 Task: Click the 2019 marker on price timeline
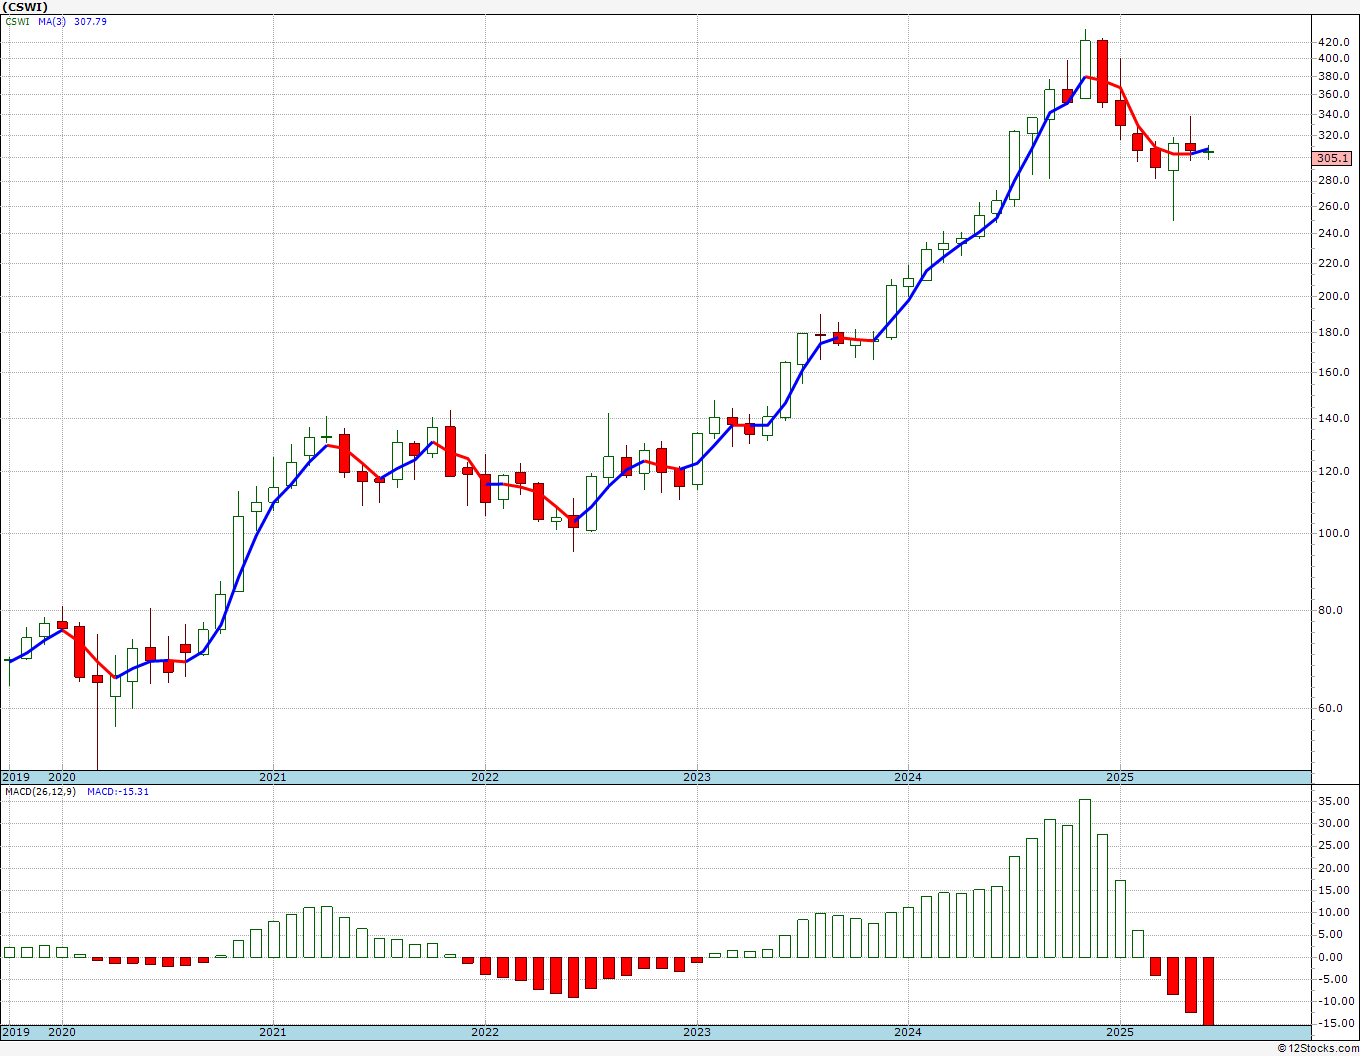(16, 777)
